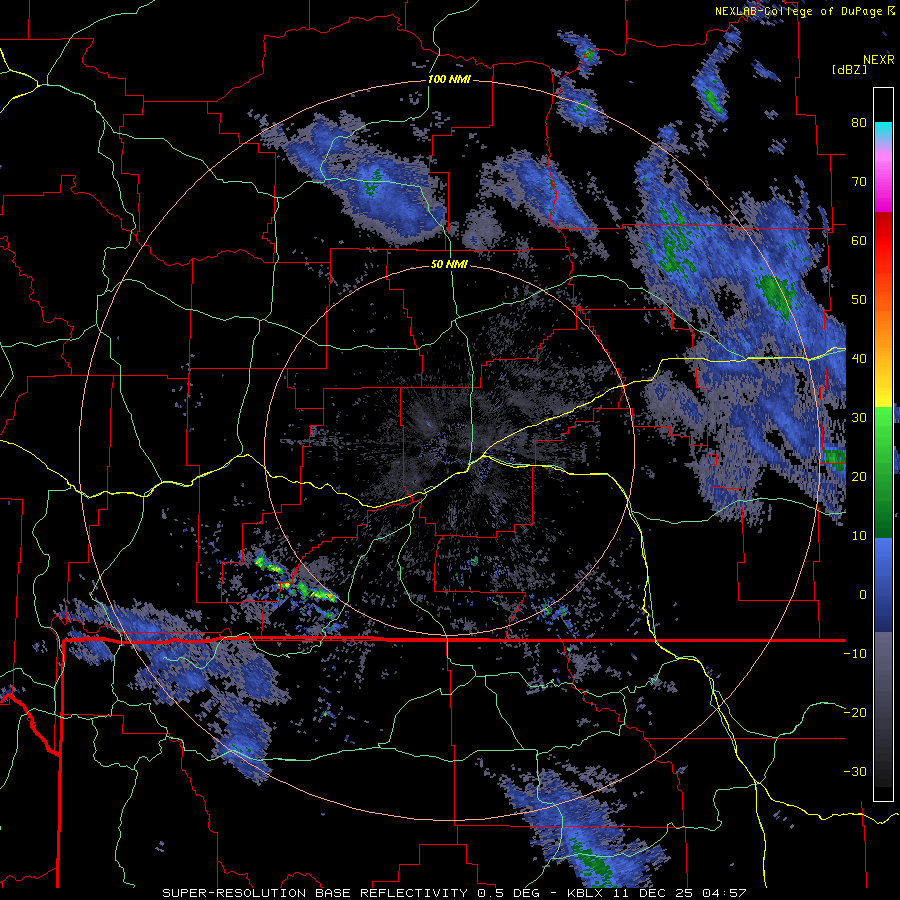900x900 pixels.
Task: Click the KBLX station ID in the caption
Action: (584, 893)
